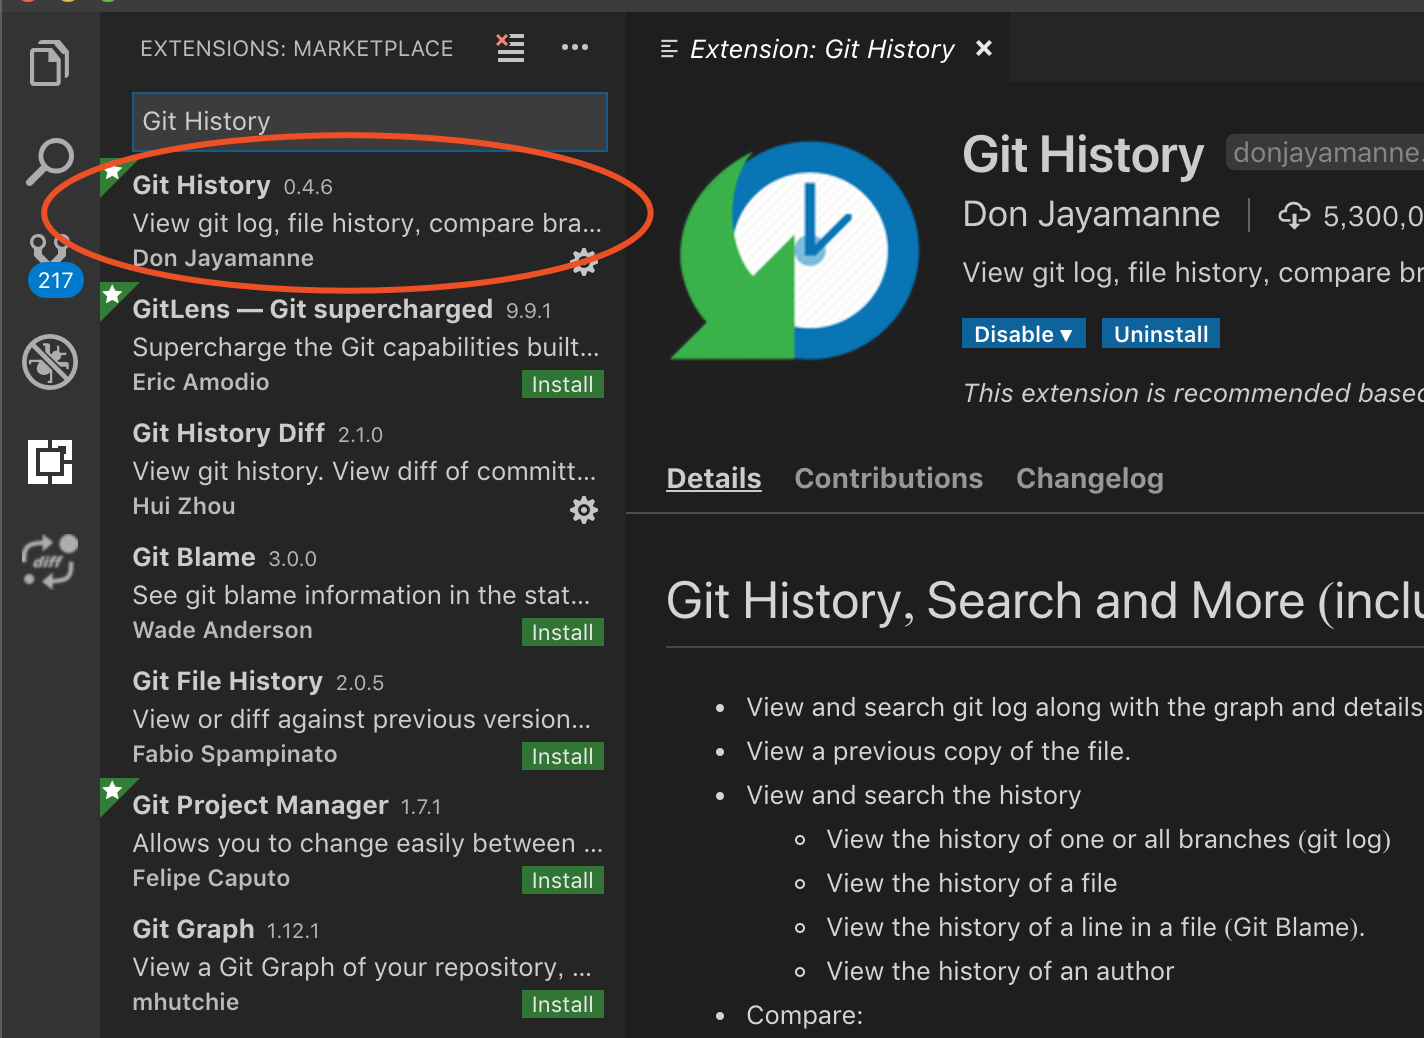Install the Git Blame extension
Image resolution: width=1424 pixels, height=1038 pixels.
(563, 632)
